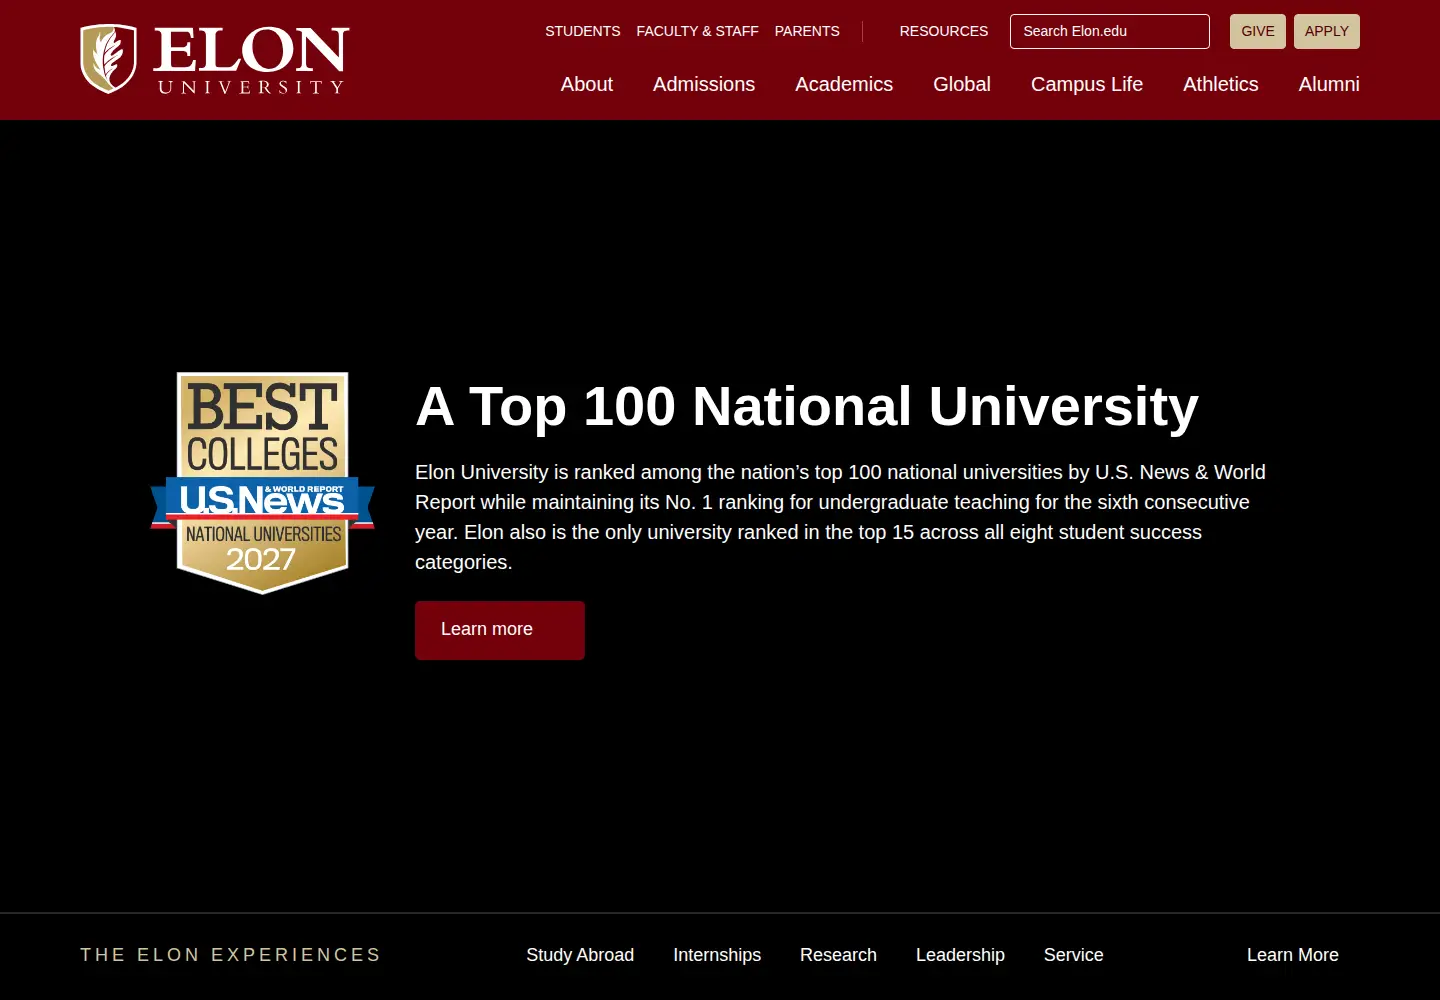Open the Parents link
Screen dimensions: 1440x1000
tap(807, 31)
